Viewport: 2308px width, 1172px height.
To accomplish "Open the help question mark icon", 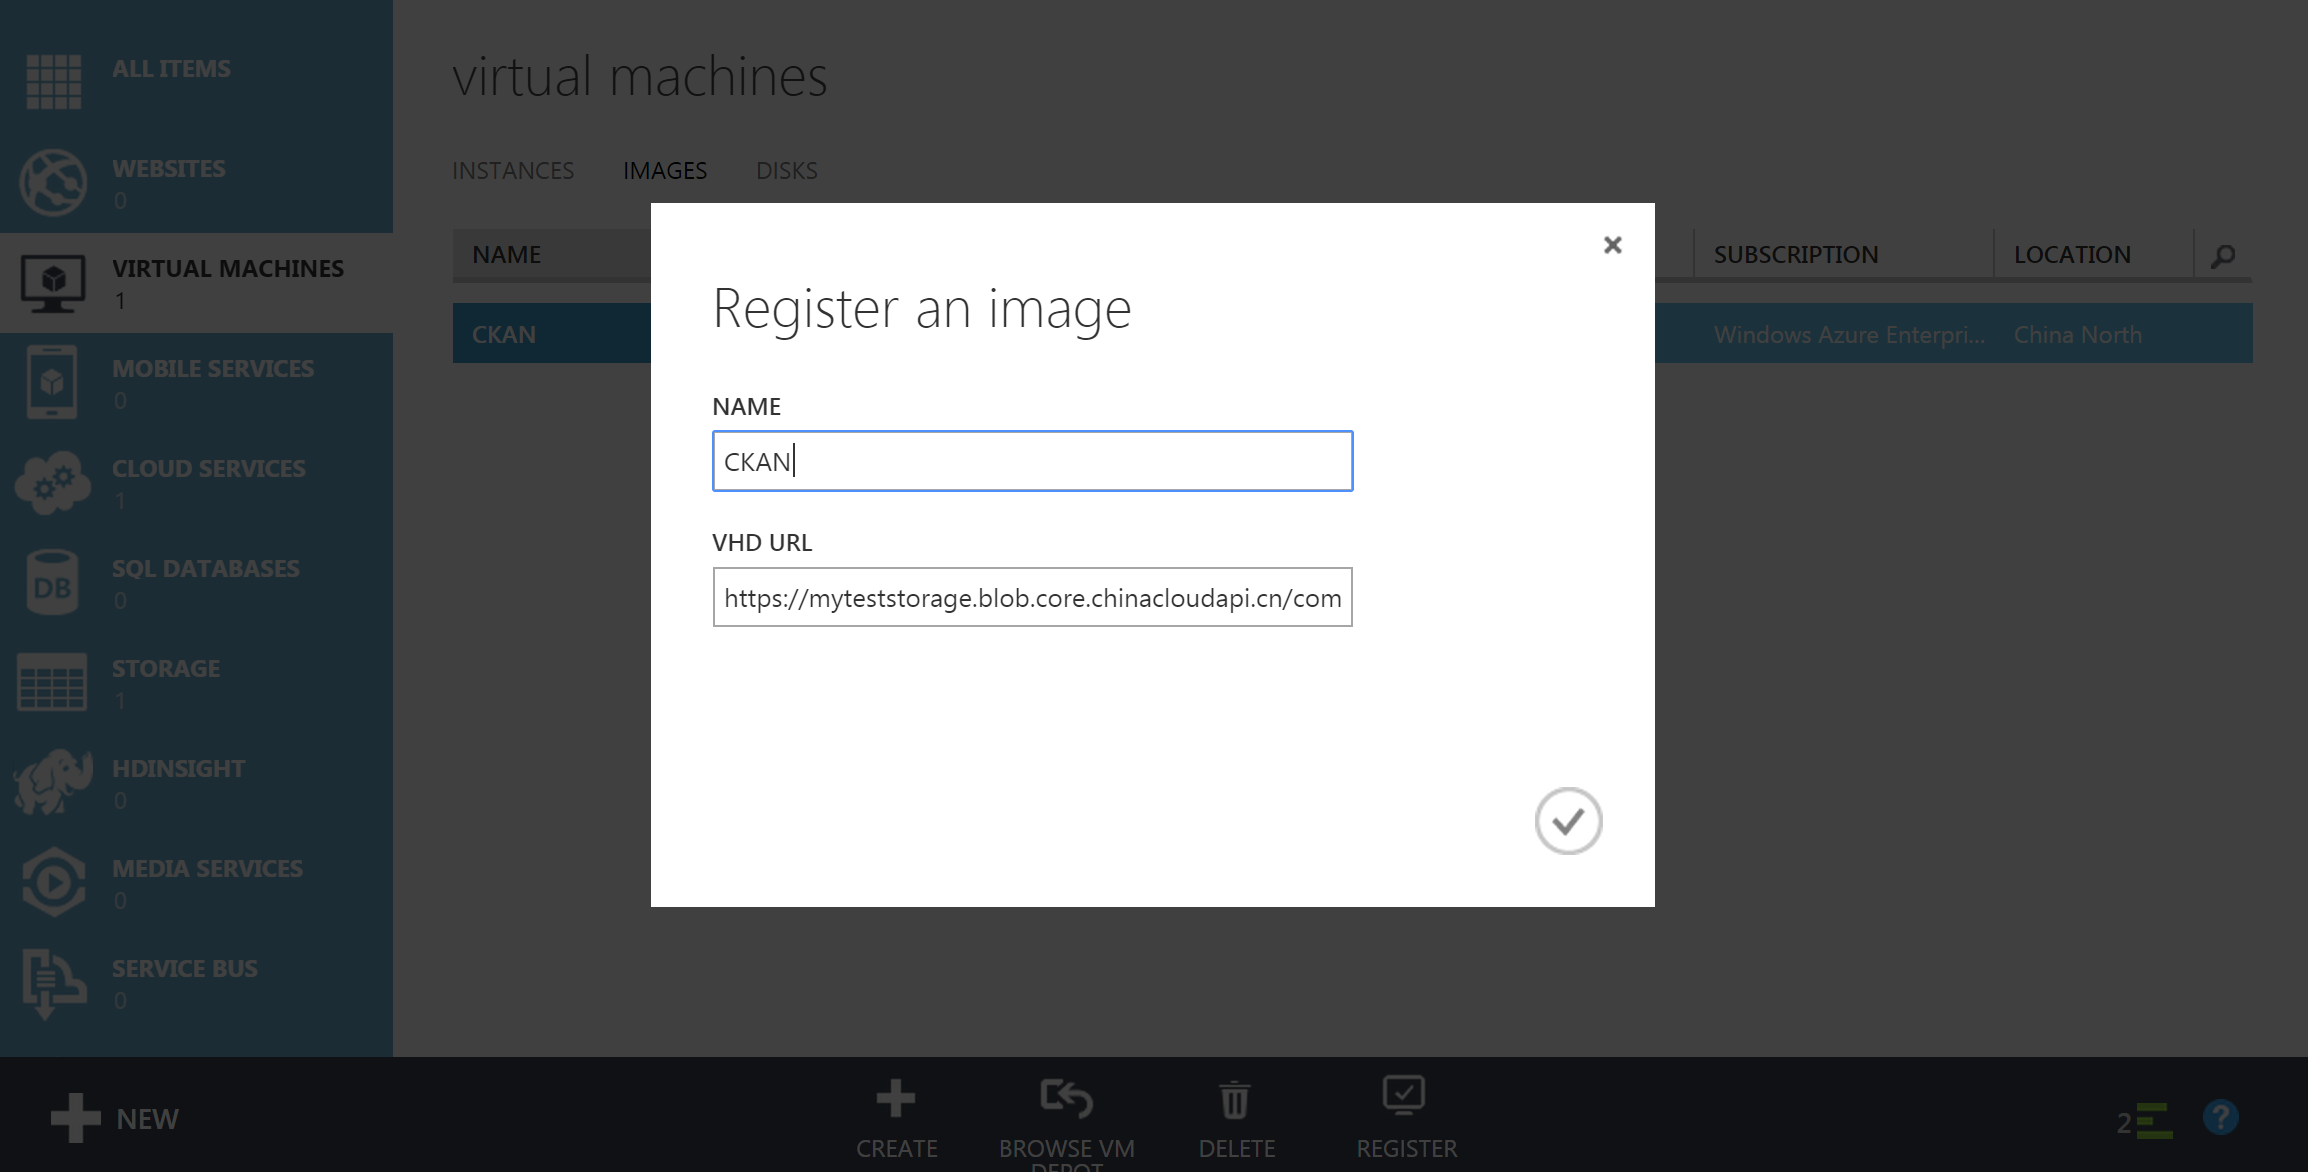I will 2220,1118.
